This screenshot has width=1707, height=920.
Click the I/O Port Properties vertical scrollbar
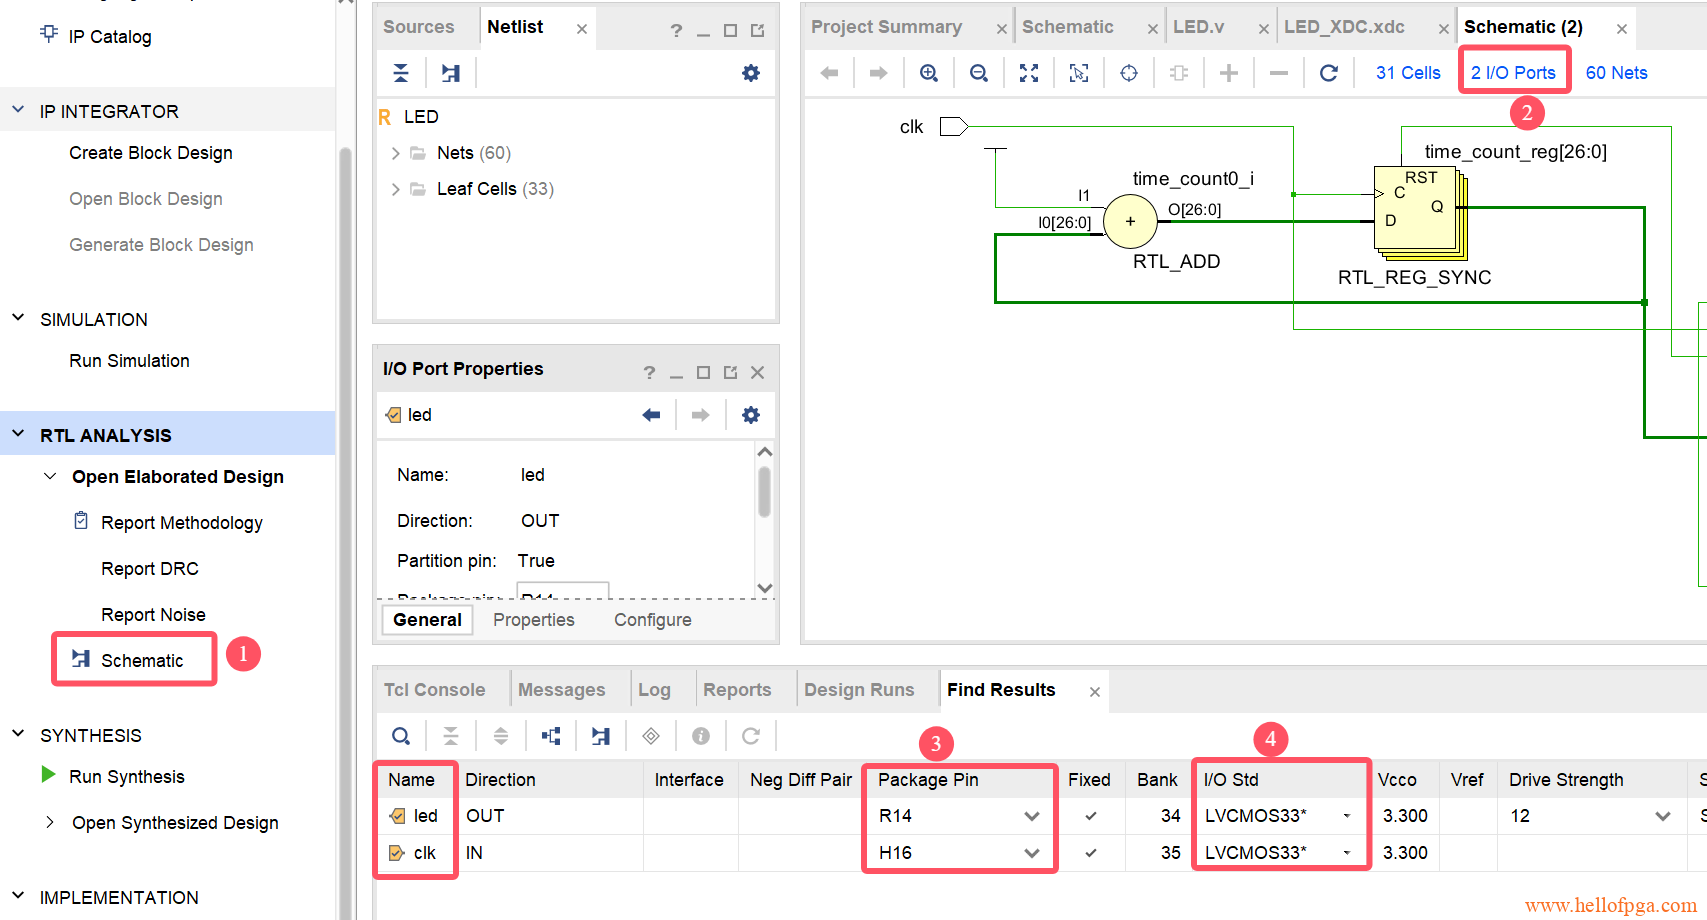tap(765, 493)
